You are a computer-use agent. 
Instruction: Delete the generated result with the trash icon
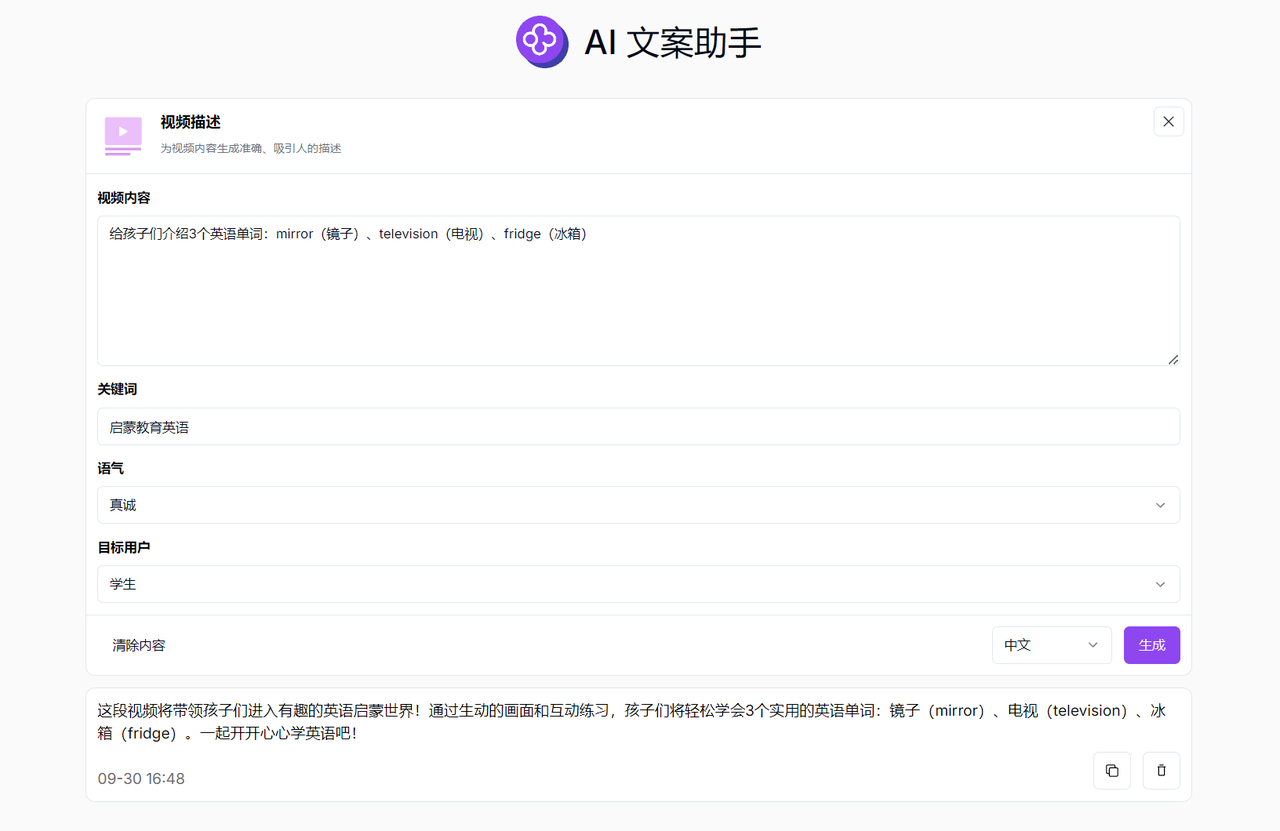1161,771
